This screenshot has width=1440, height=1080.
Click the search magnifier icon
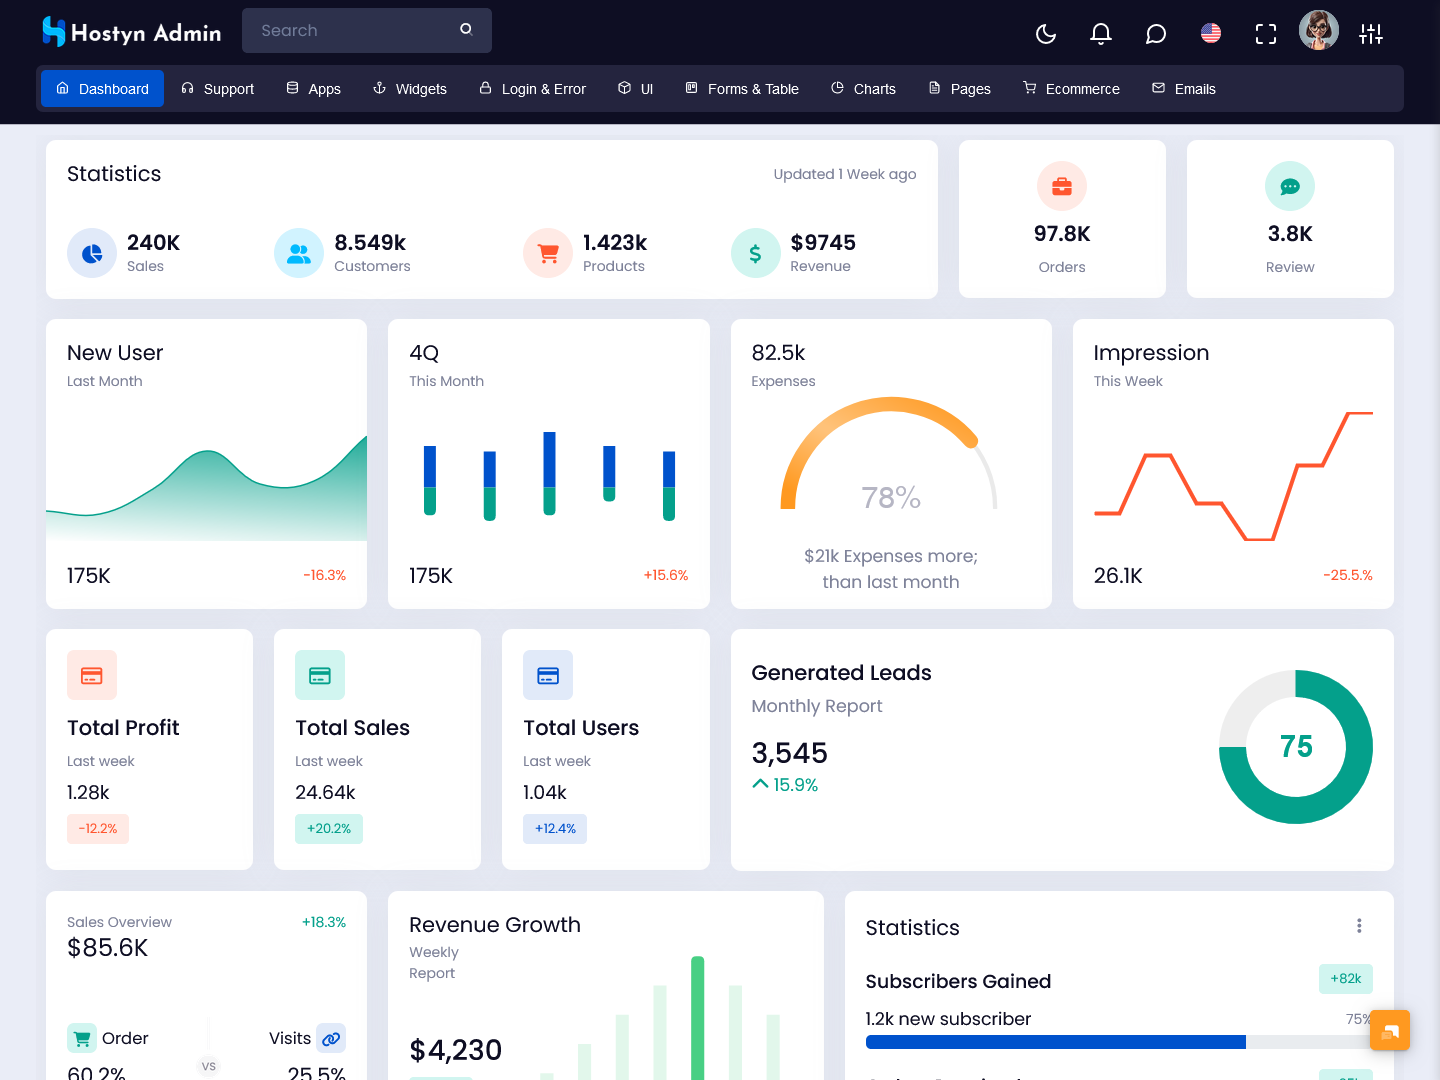click(466, 30)
